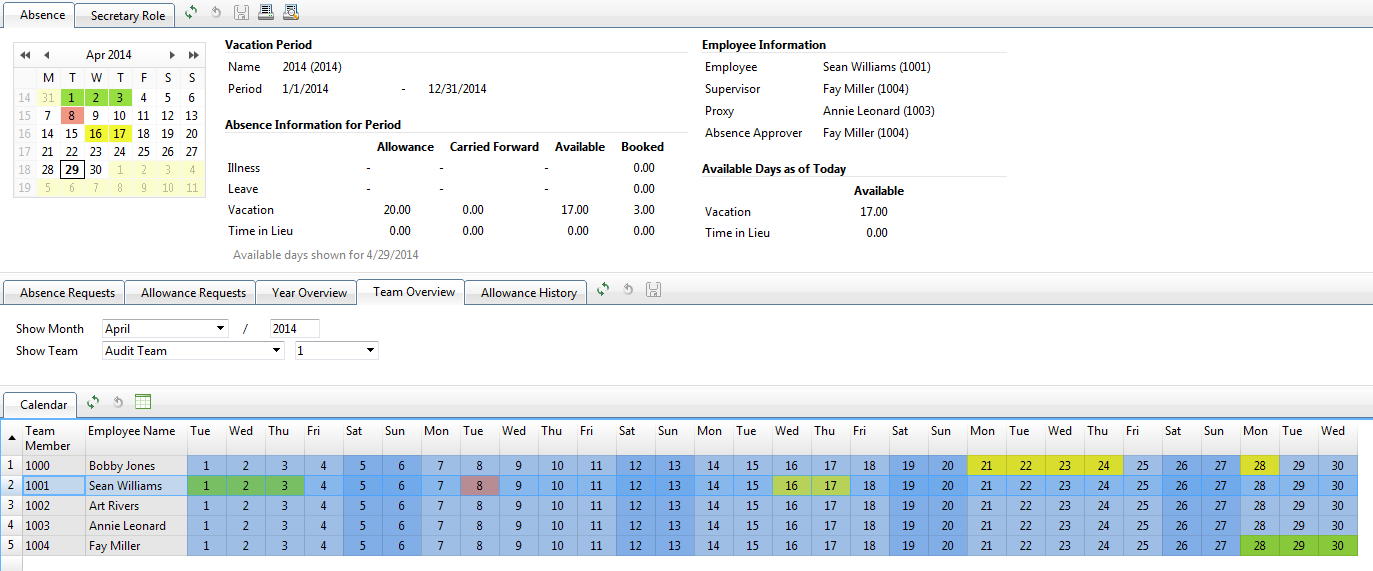Image resolution: width=1373 pixels, height=571 pixels.
Task: Open print preview from the top toolbar
Action: 291,13
